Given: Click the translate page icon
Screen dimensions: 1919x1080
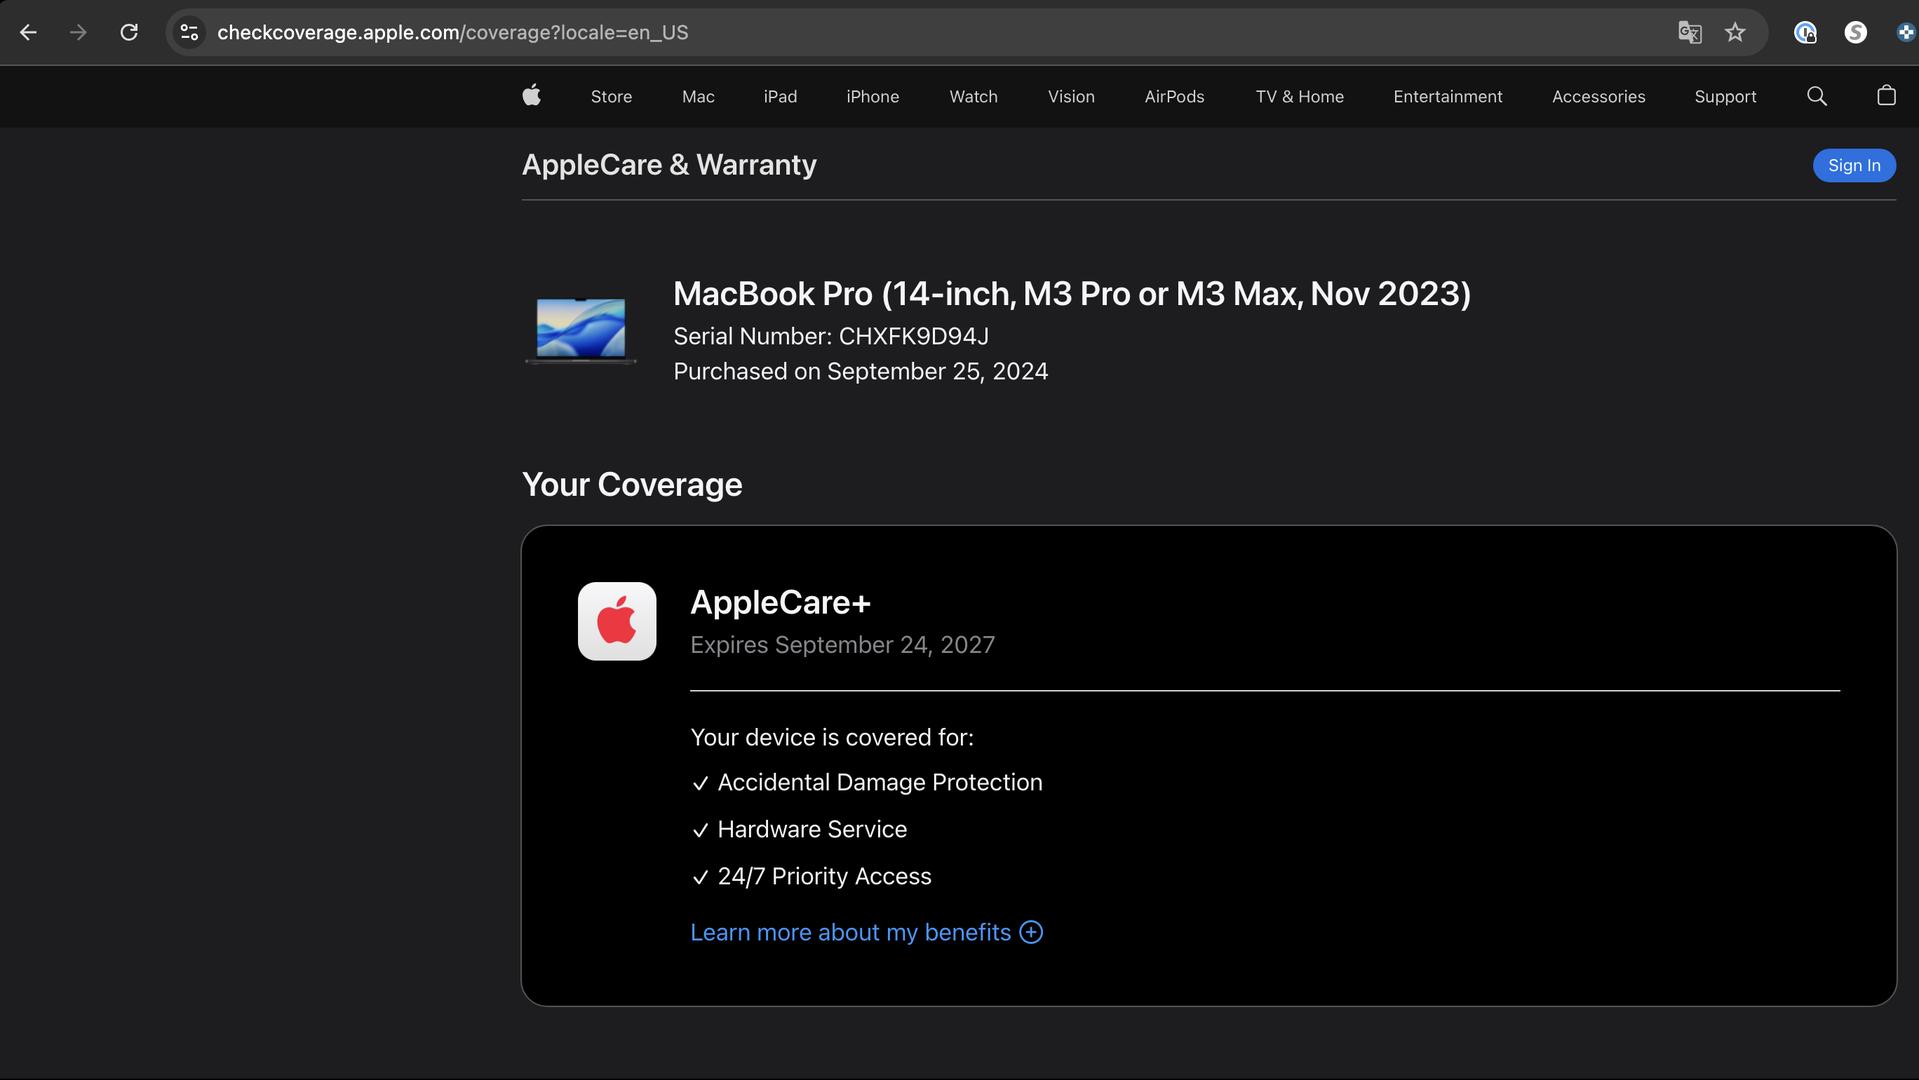Looking at the screenshot, I should [x=1689, y=32].
